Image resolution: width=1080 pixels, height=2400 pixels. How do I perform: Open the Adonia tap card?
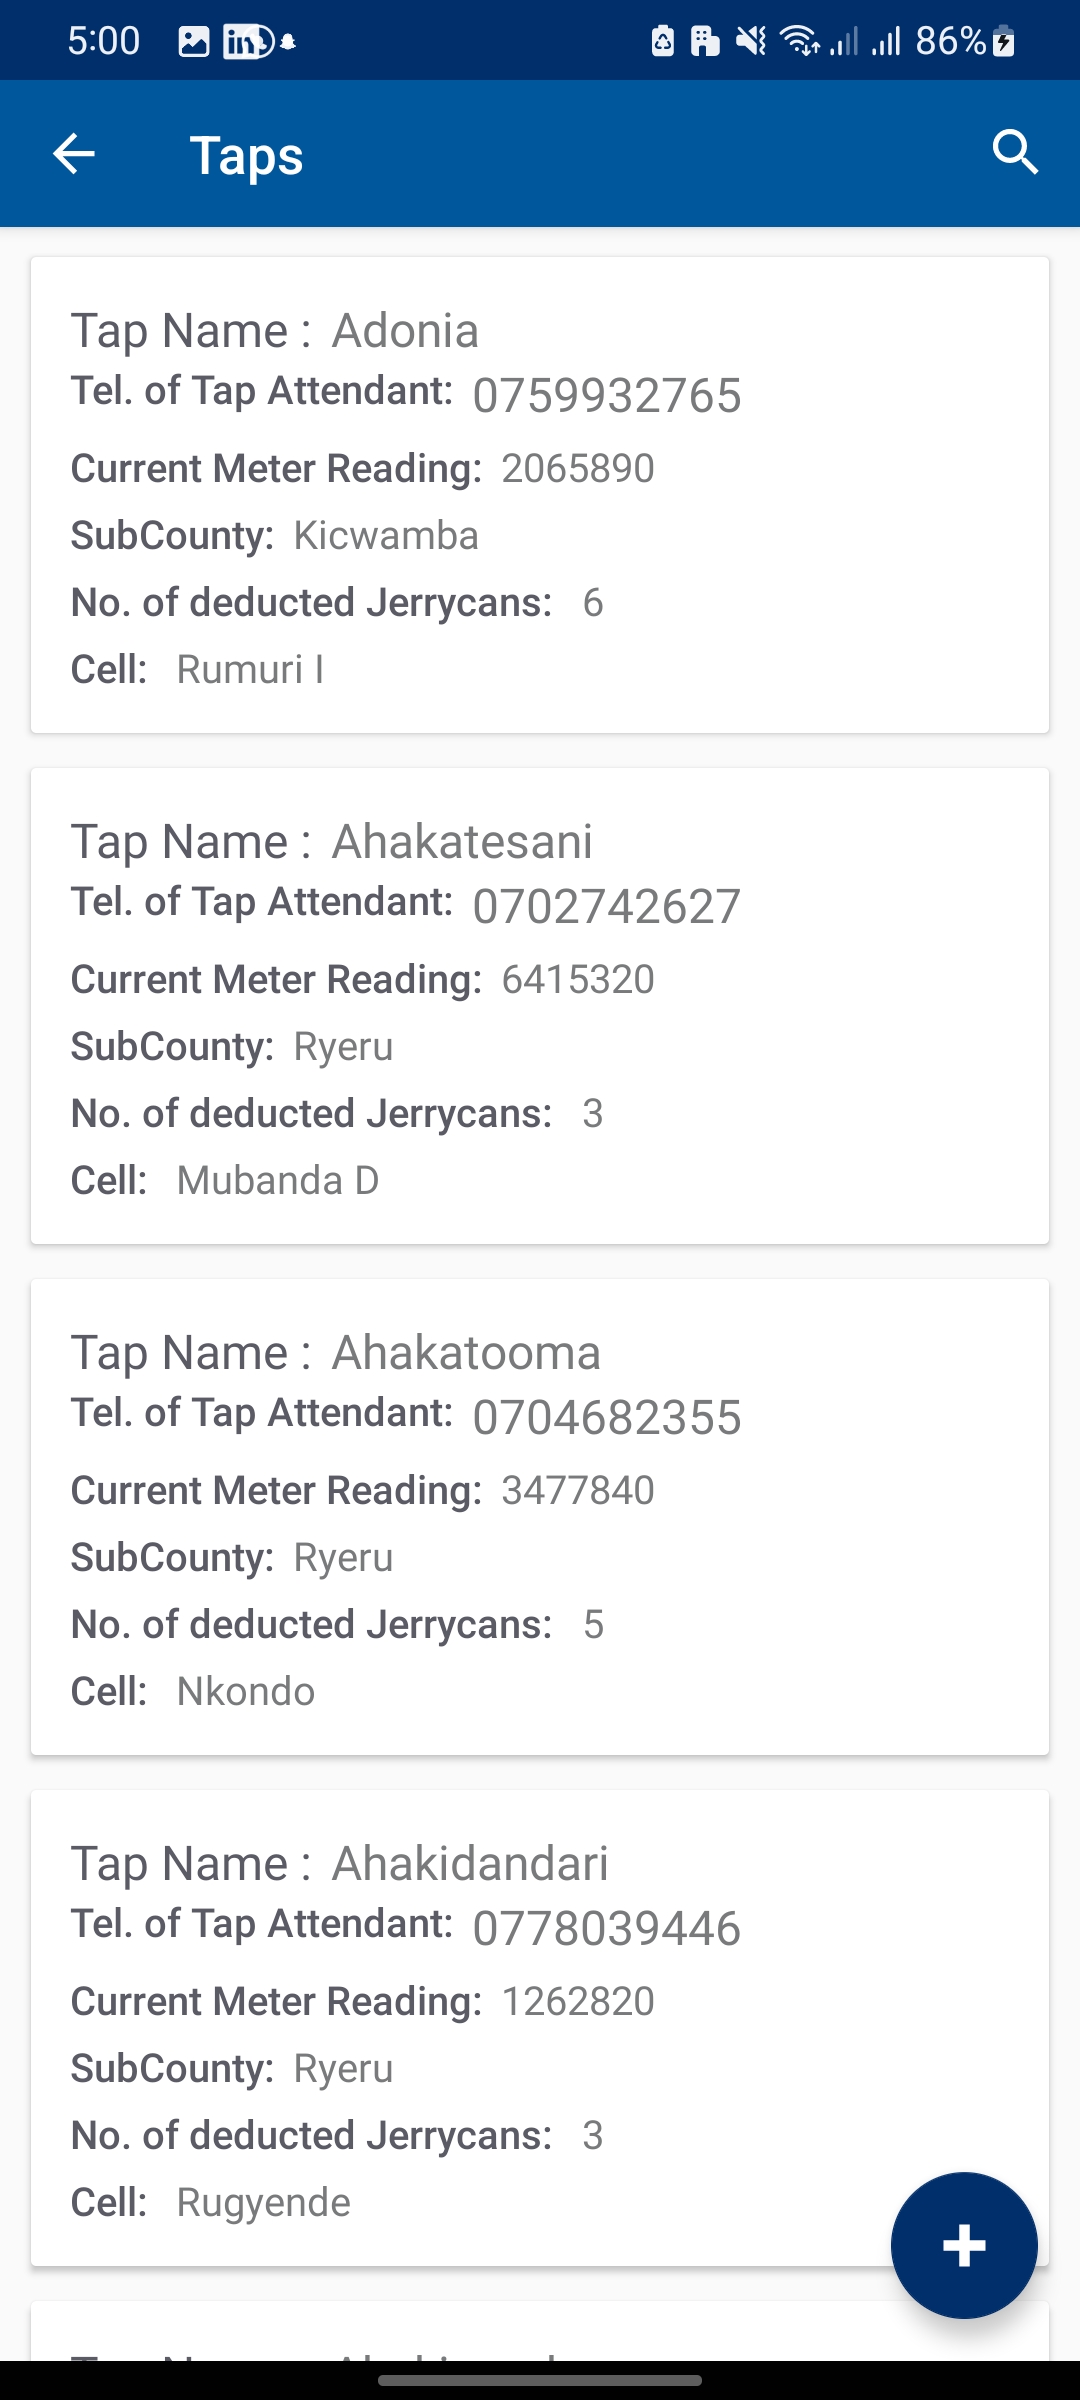coord(540,495)
